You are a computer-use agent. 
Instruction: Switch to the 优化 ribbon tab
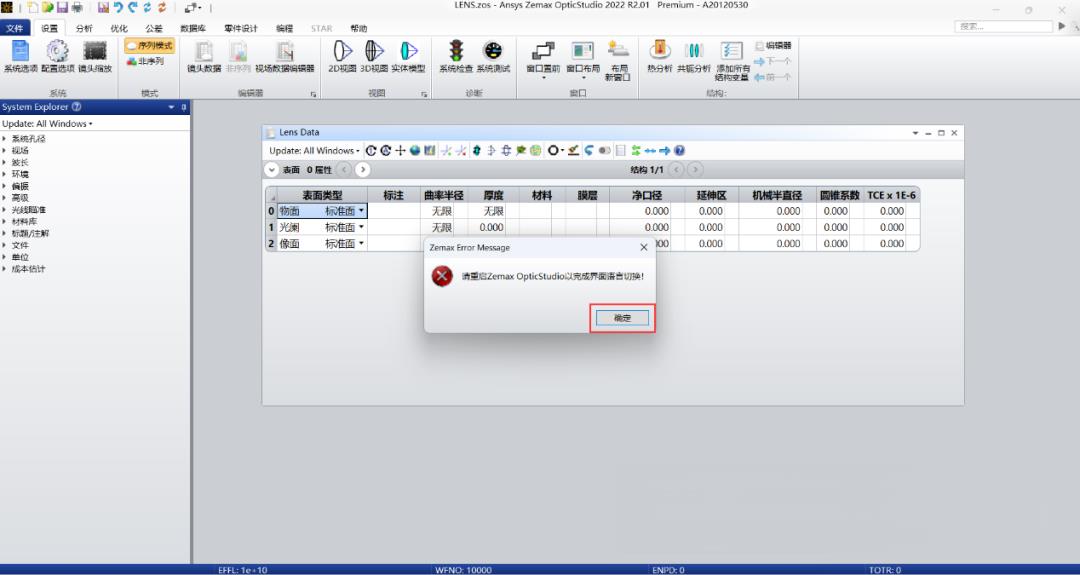pos(119,28)
